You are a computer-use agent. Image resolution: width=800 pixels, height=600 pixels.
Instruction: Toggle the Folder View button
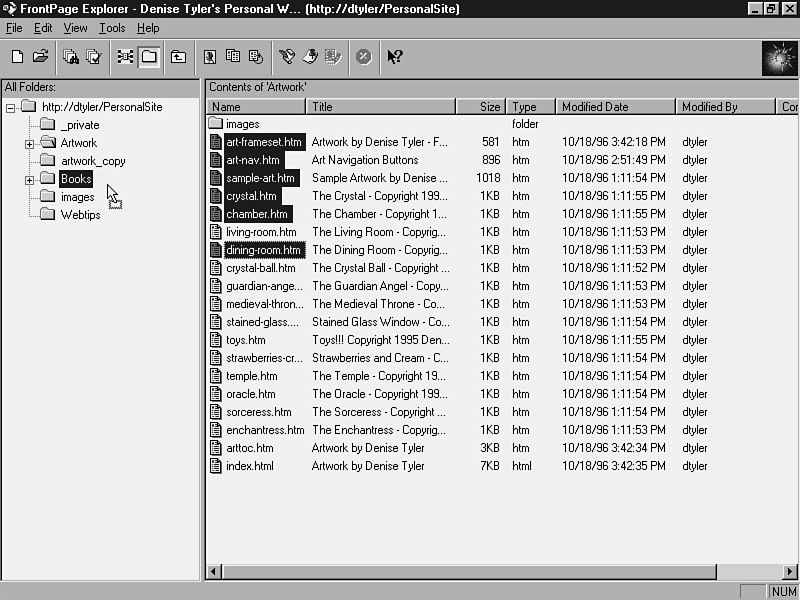click(149, 57)
